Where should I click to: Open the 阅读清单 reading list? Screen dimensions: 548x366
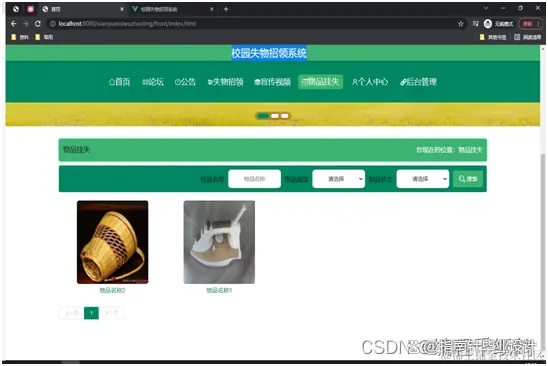click(527, 37)
